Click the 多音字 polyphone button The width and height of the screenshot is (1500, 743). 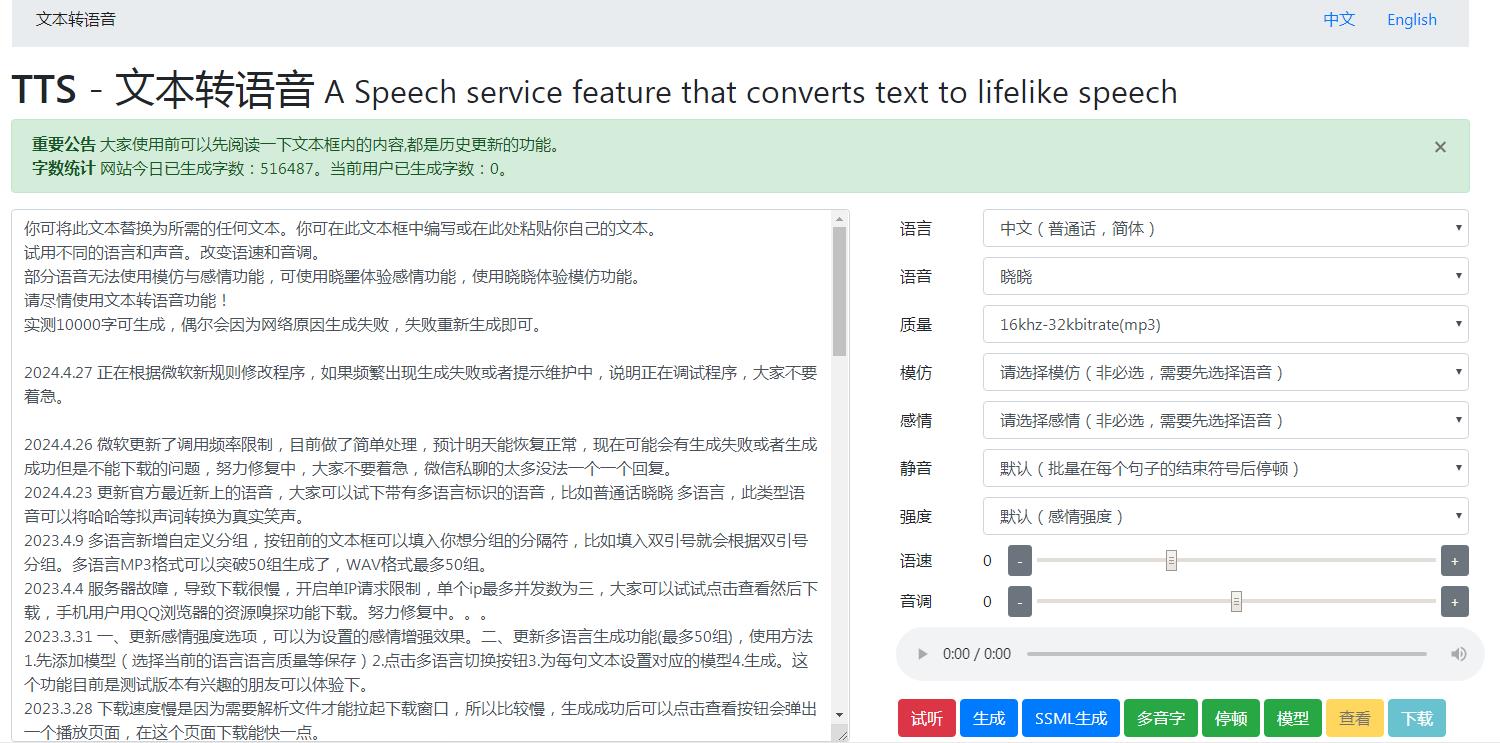pyautogui.click(x=1160, y=717)
